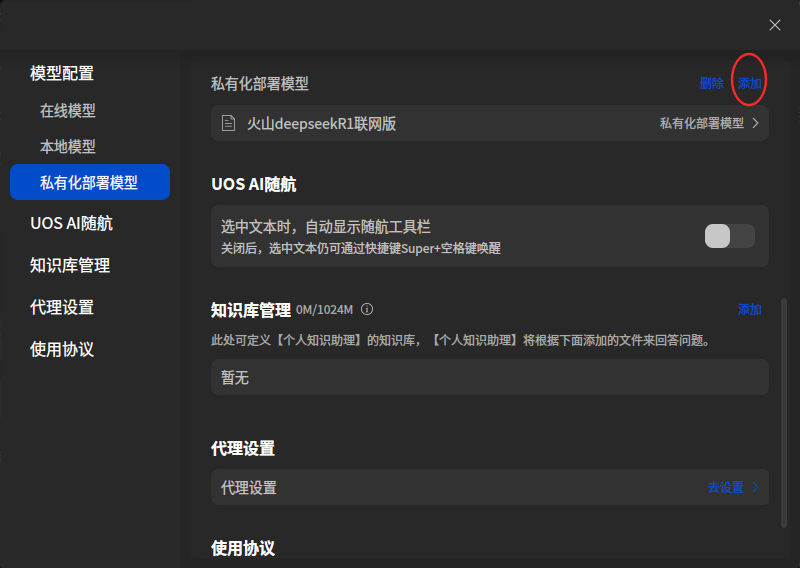Screen dimensions: 800x568
Task: Click the 关闭后，选中文本仍可通过快捷键 hint text
Action: point(360,249)
